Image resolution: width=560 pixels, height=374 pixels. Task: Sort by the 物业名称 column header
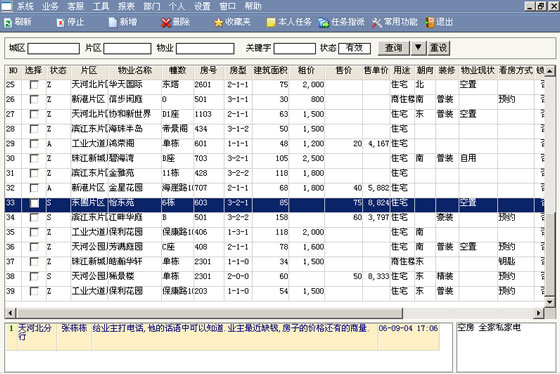[135, 71]
